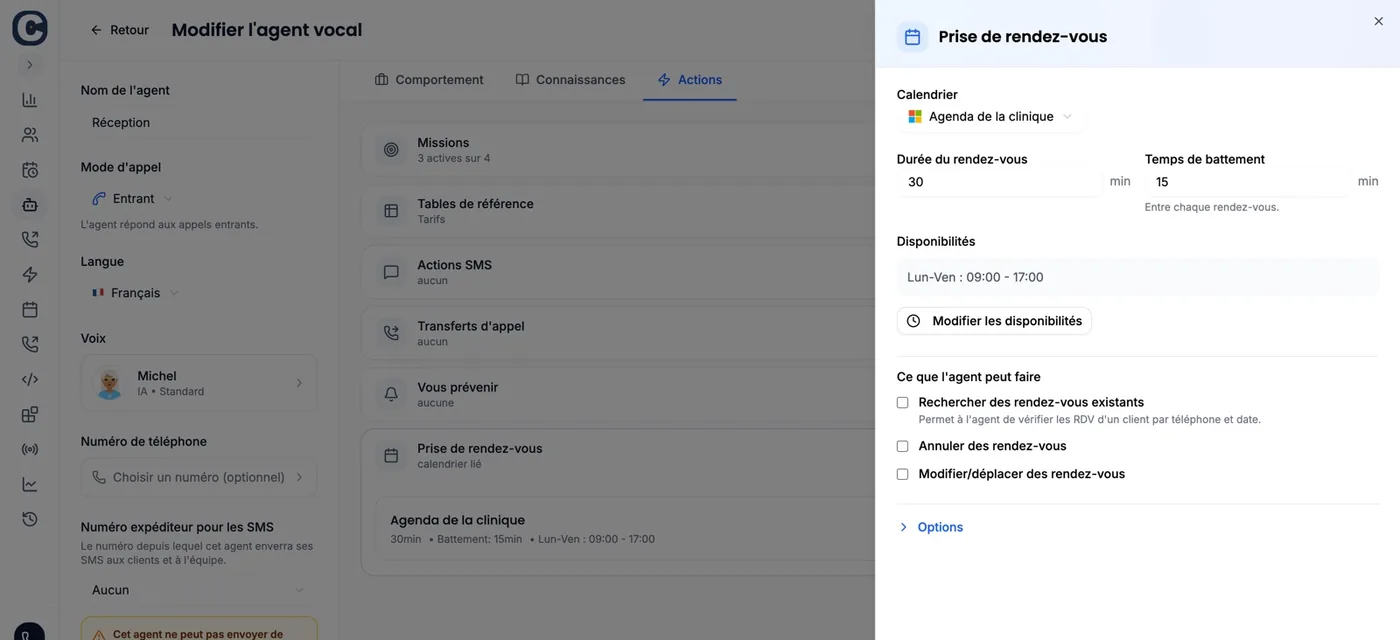Close the Prise de rendez-vous panel
1400x640 pixels.
(1378, 21)
